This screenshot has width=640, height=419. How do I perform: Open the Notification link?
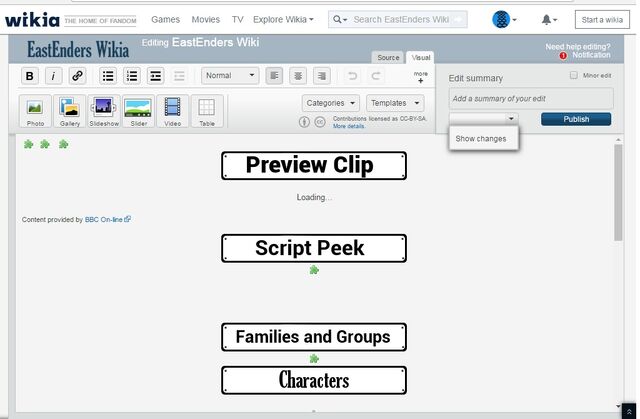(x=591, y=55)
